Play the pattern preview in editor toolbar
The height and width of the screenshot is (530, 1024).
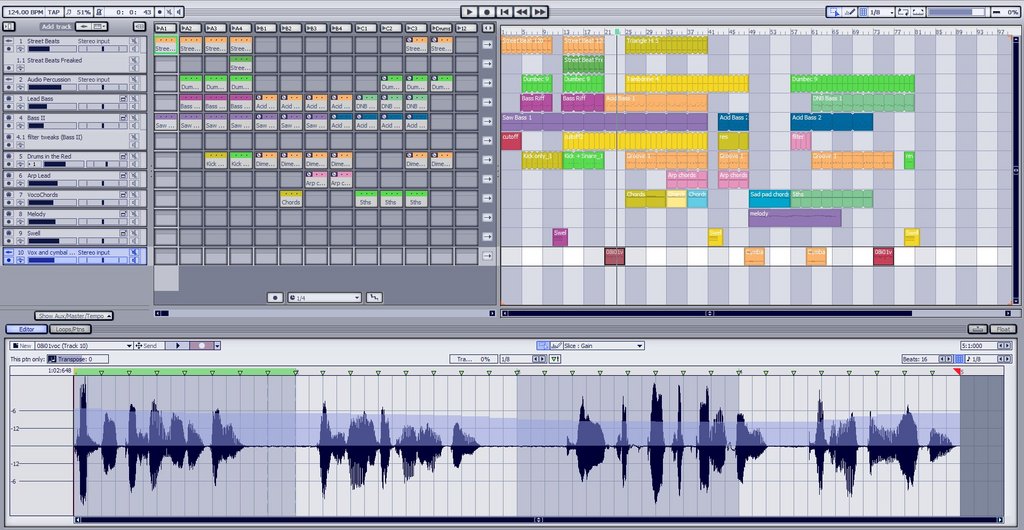(177, 346)
